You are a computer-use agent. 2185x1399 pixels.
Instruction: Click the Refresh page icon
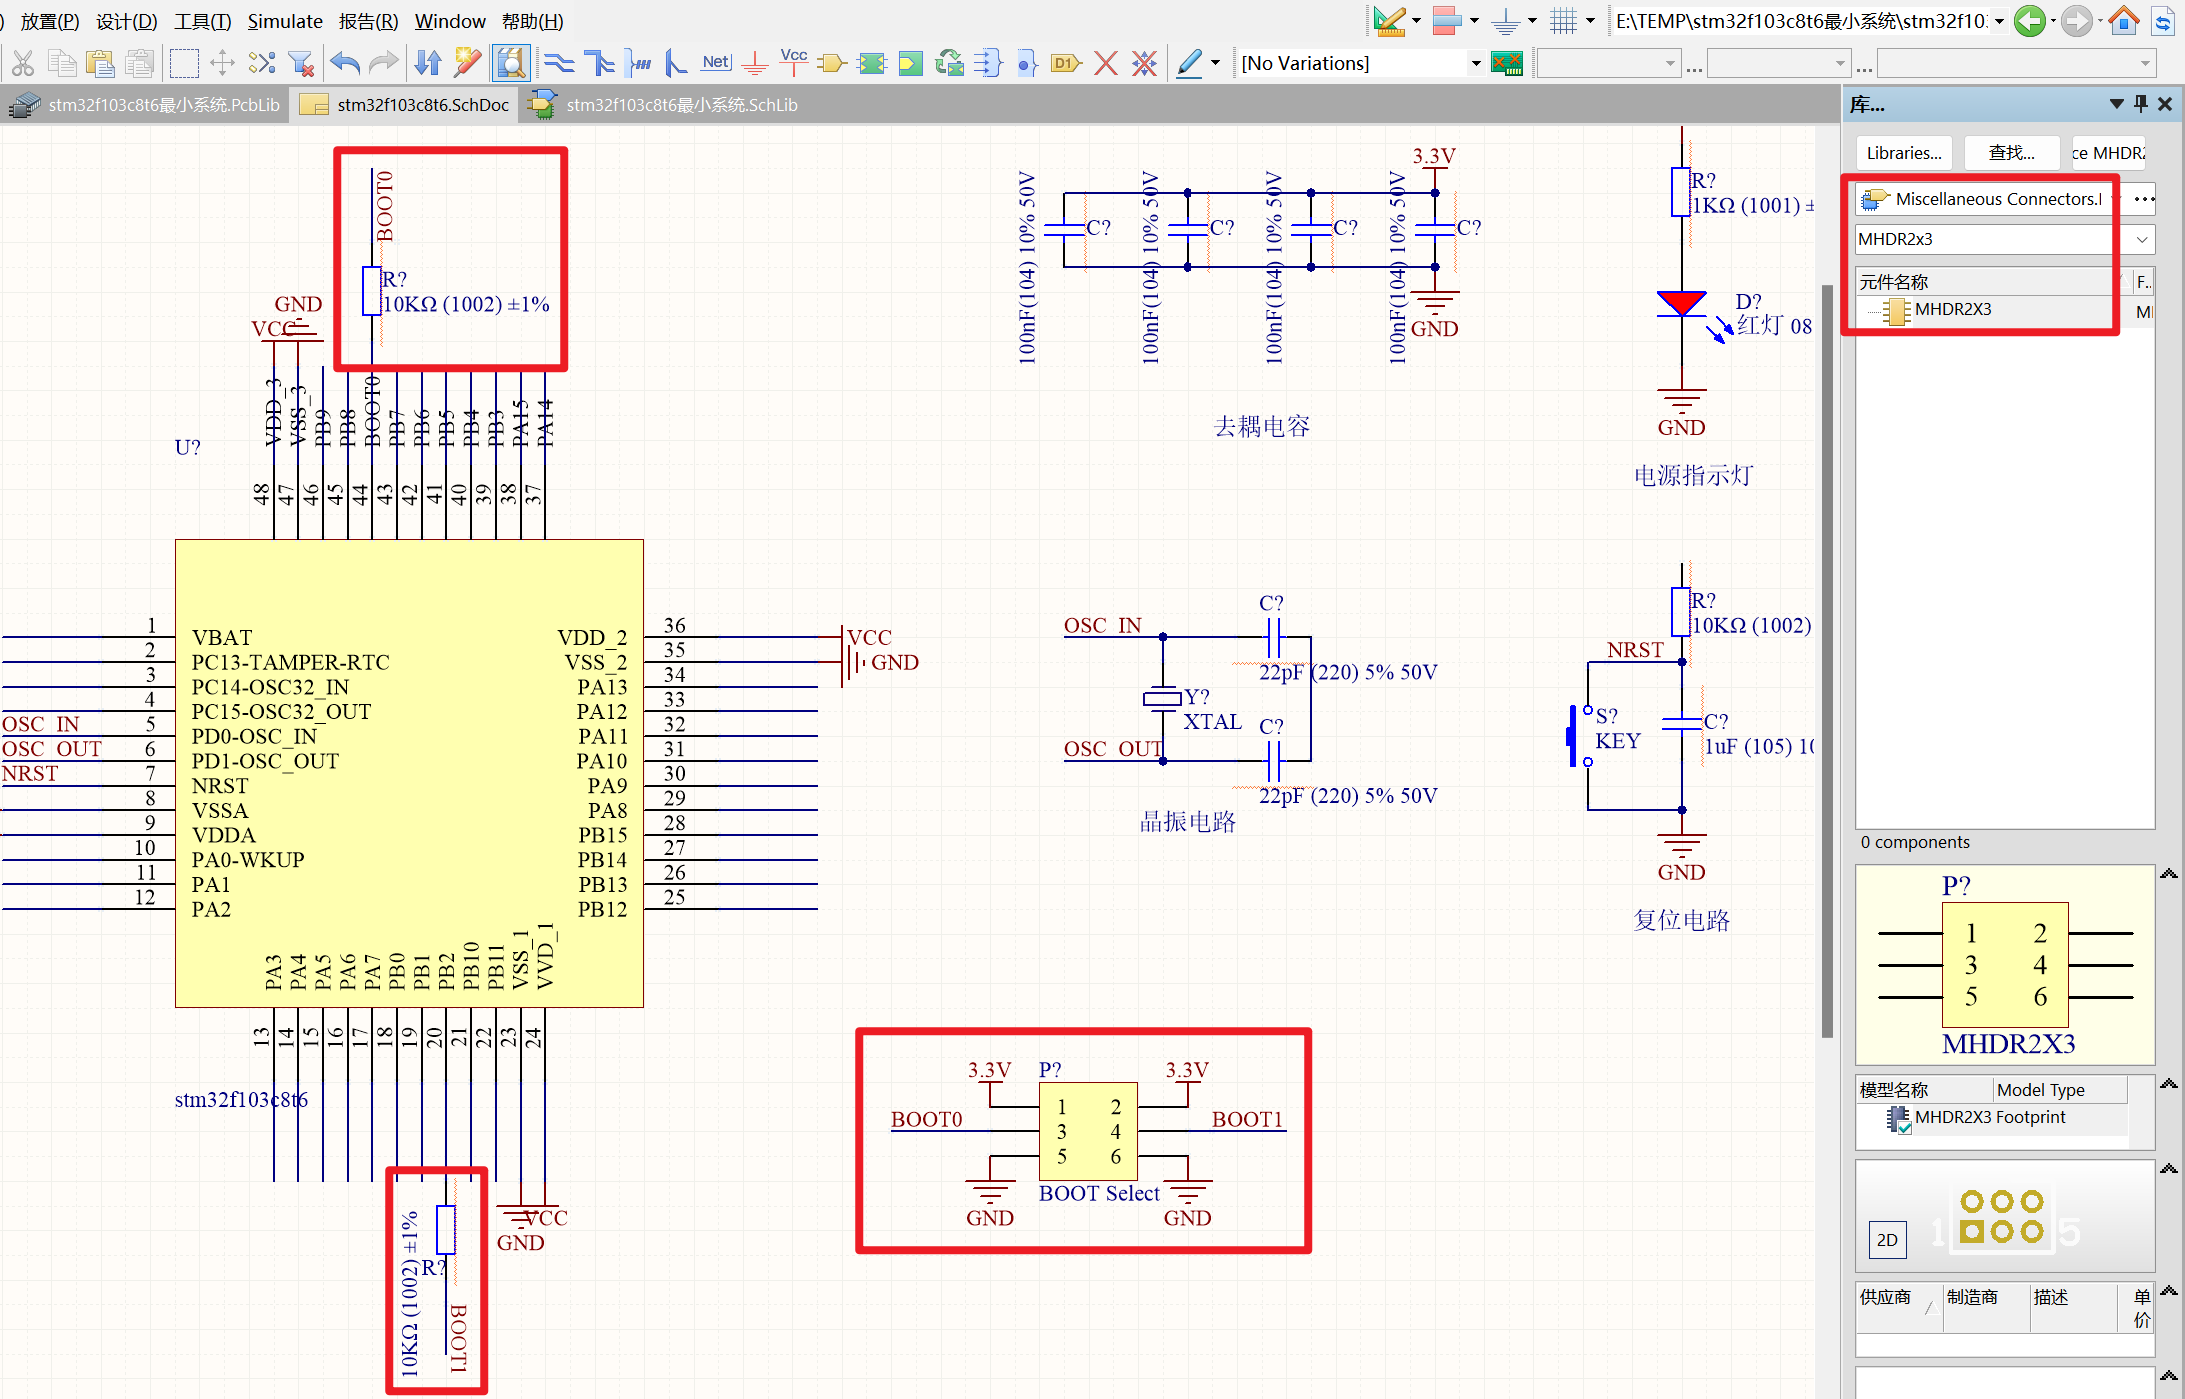(x=2163, y=21)
